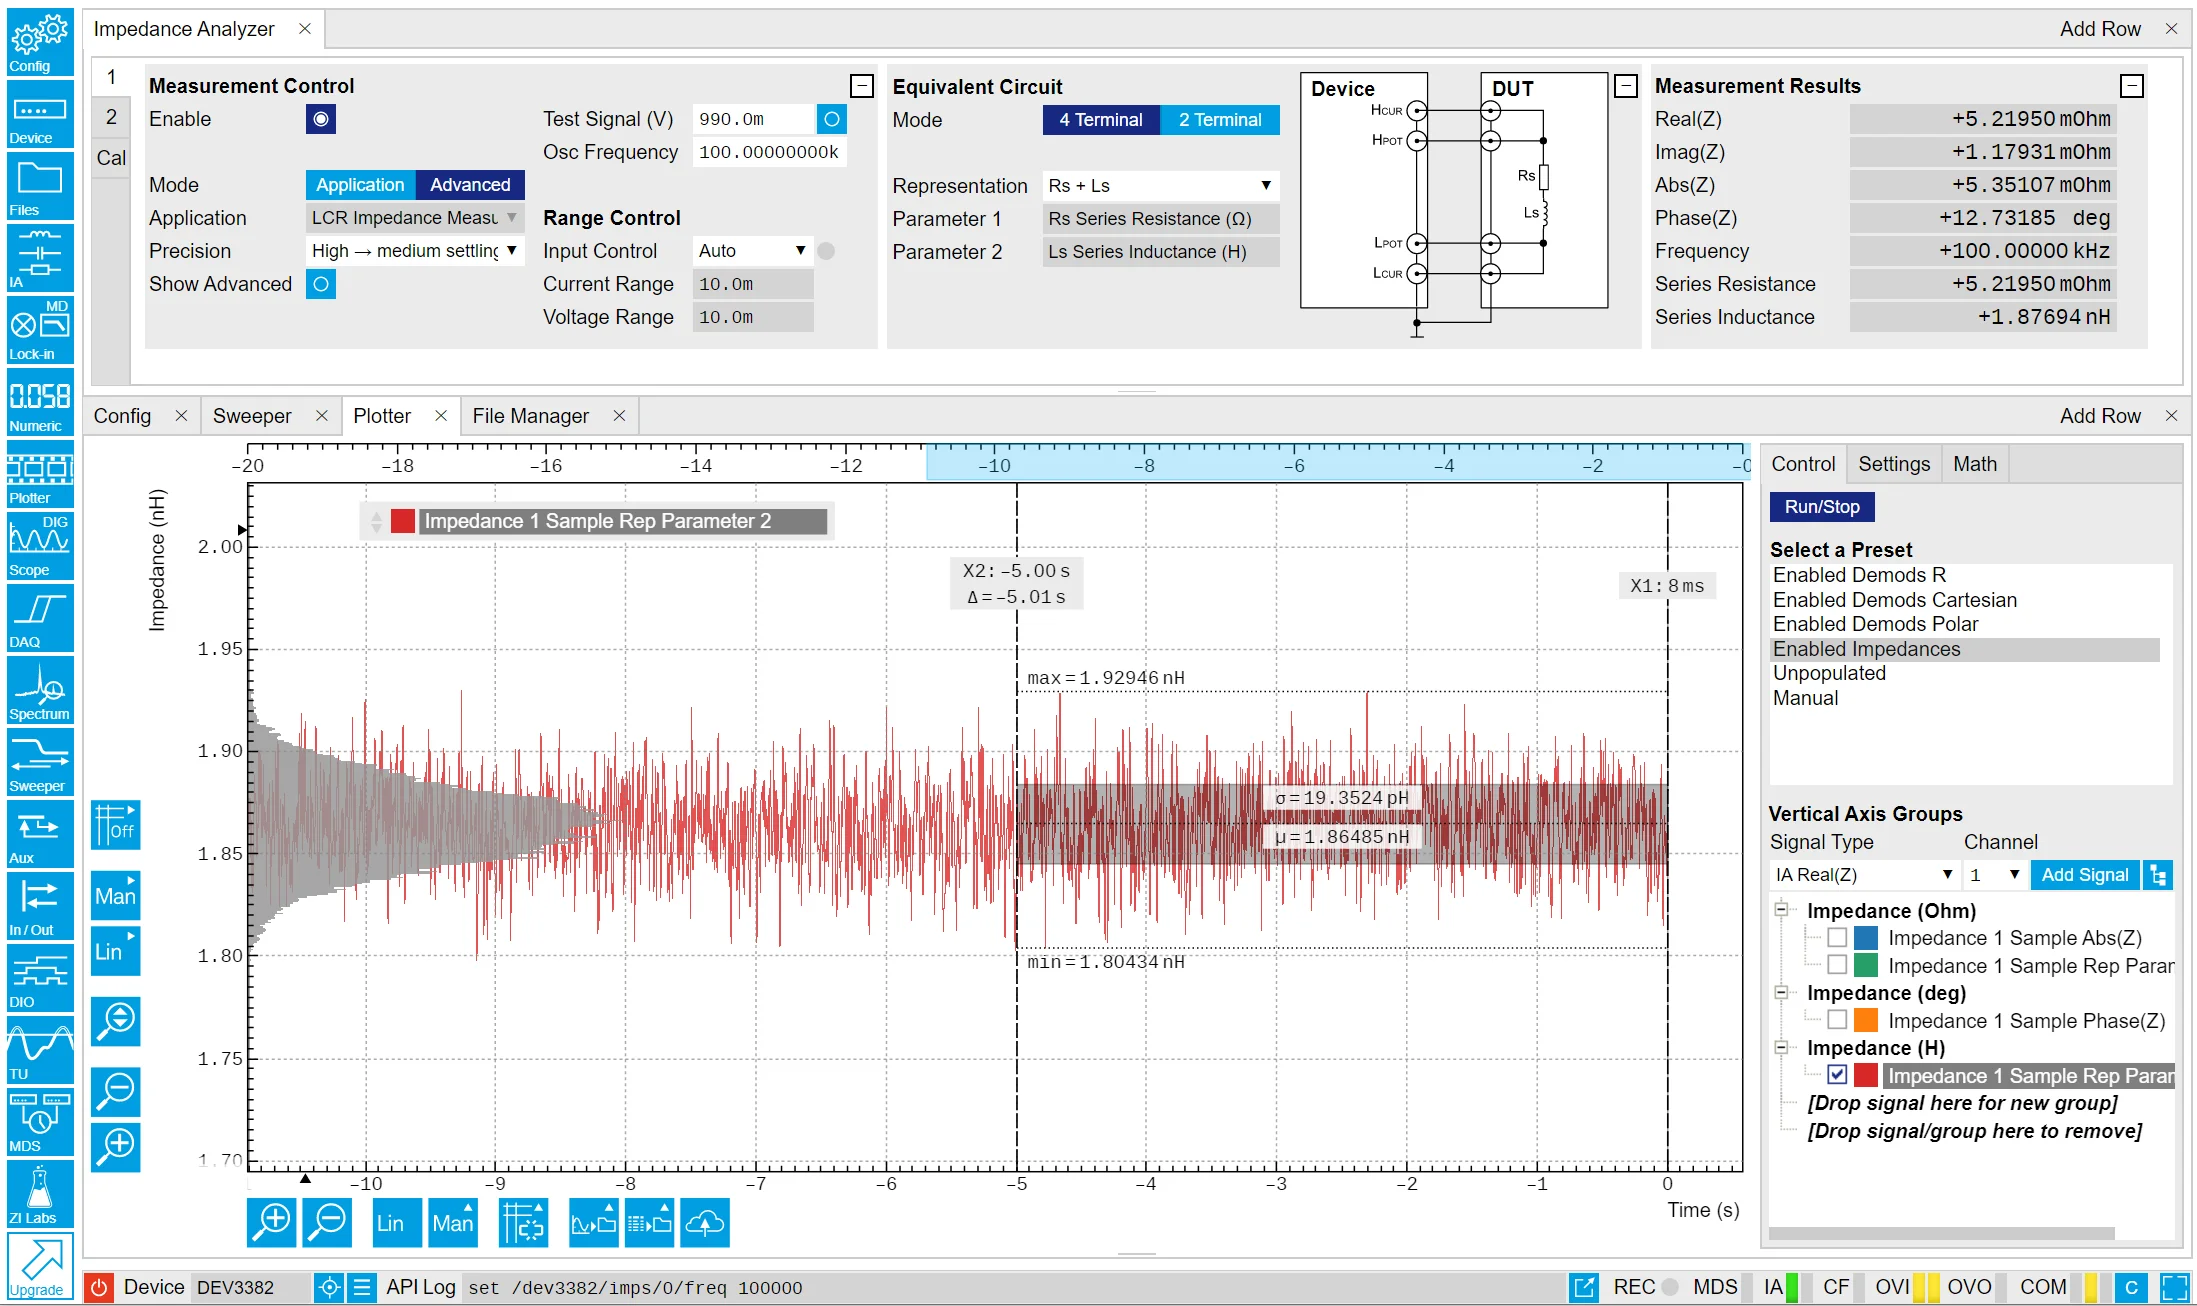Click Add Row in the plotter row
This screenshot has width=2197, height=1306.
coord(2100,416)
